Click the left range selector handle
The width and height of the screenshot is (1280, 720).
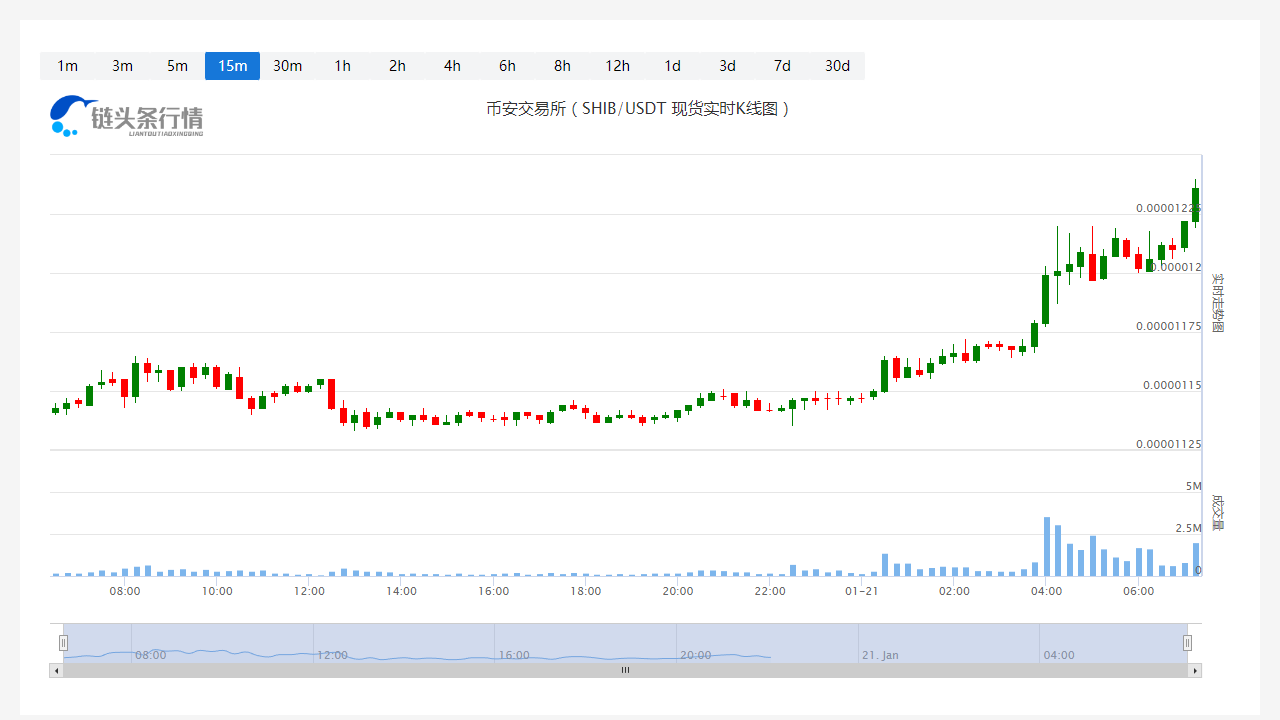coord(63,643)
